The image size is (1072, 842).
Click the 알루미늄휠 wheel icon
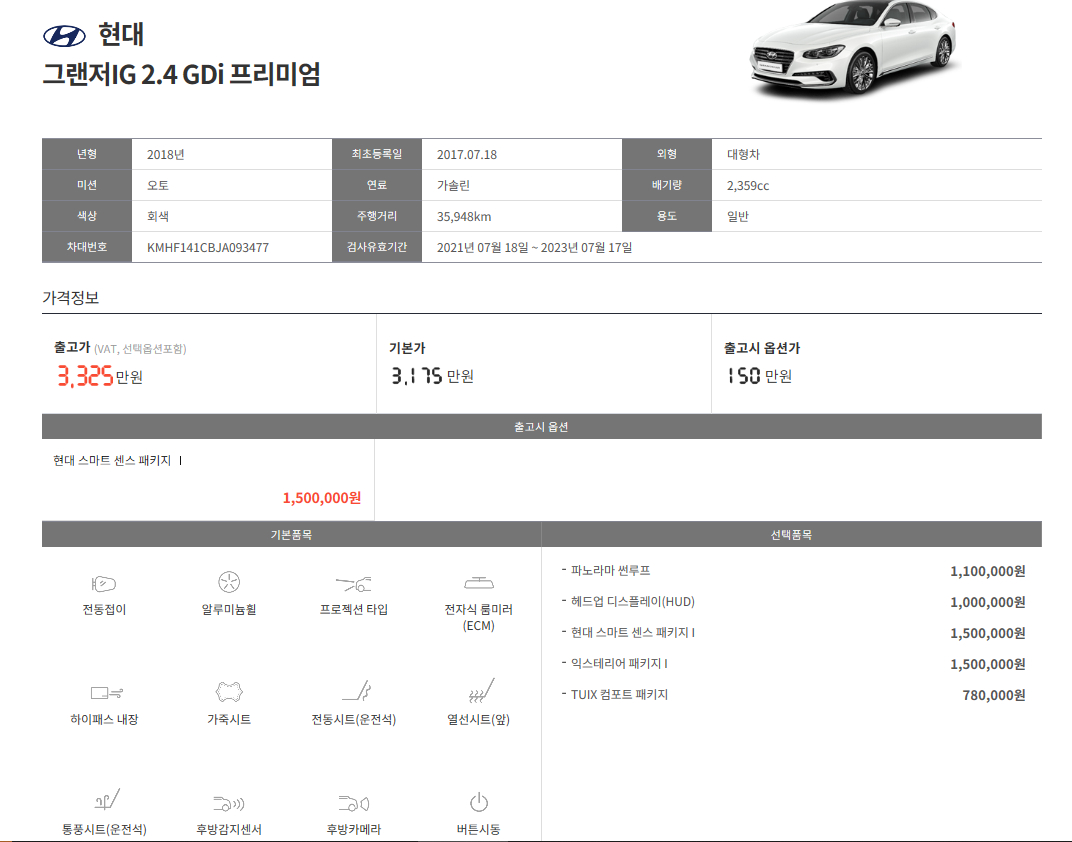coord(229,582)
